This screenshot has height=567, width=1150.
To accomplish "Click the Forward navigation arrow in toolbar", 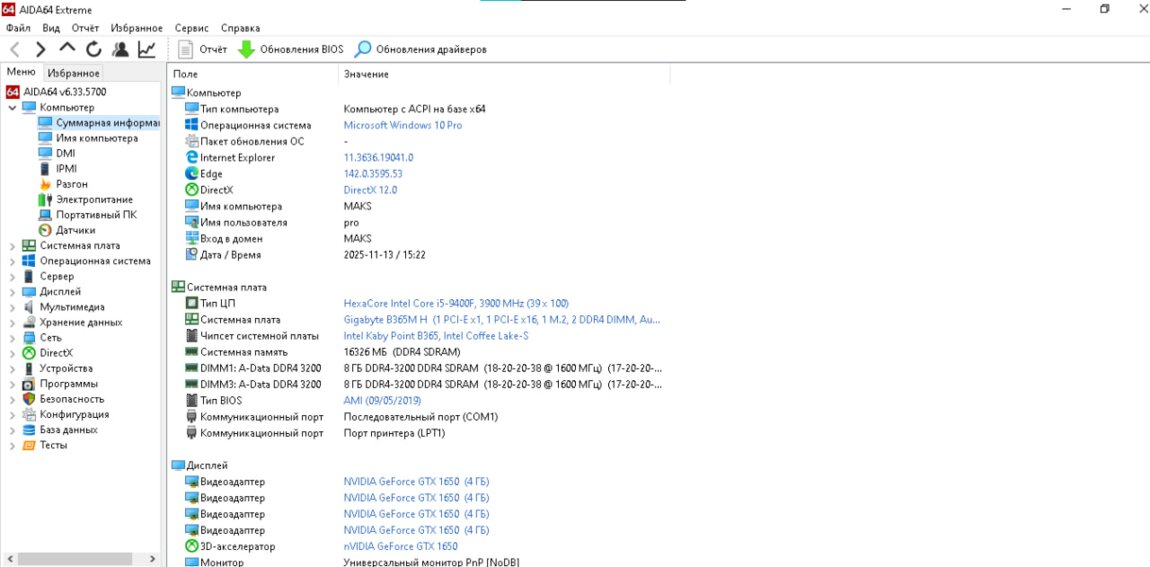I will point(41,49).
